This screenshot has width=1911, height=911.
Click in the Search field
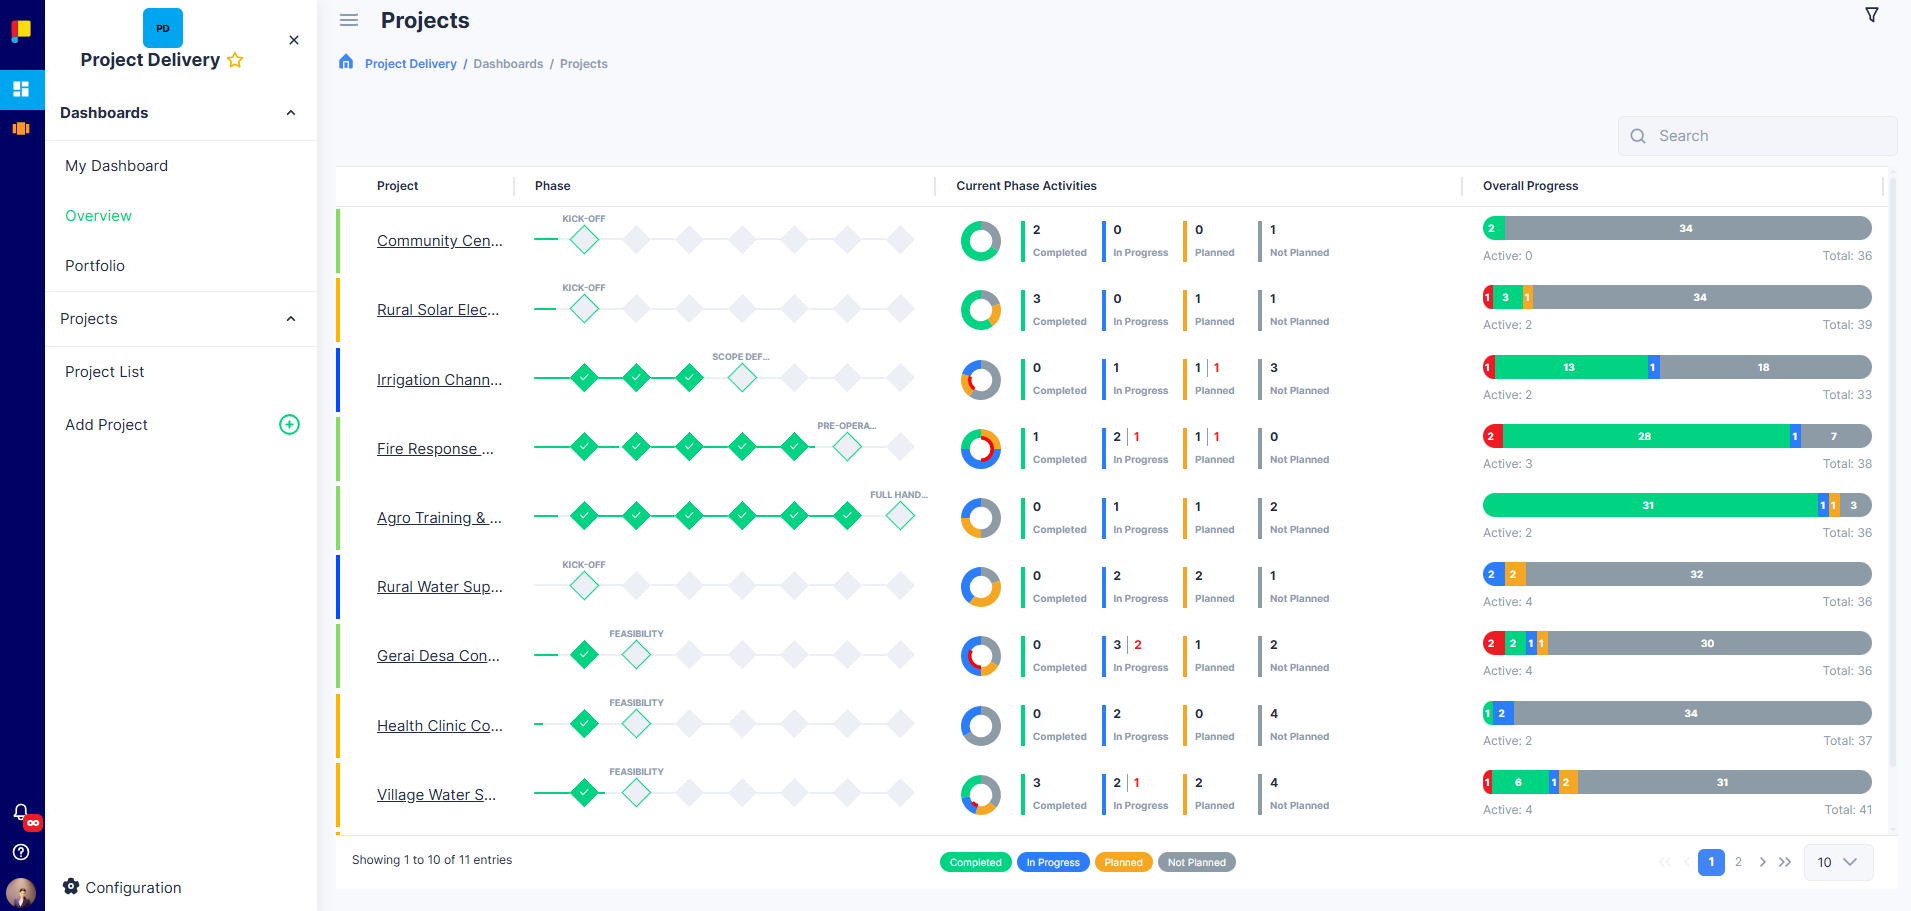tap(1757, 135)
